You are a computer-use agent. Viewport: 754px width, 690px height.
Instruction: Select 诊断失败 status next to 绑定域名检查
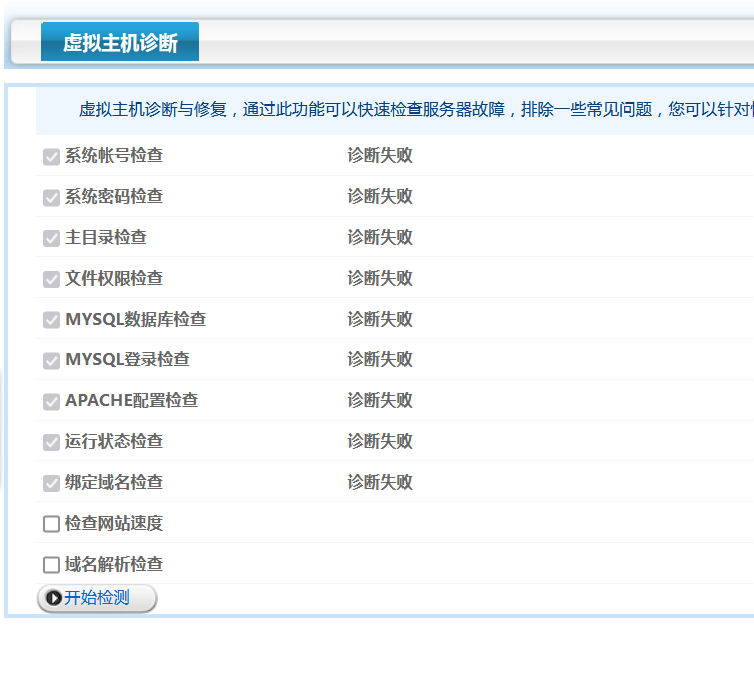(380, 482)
